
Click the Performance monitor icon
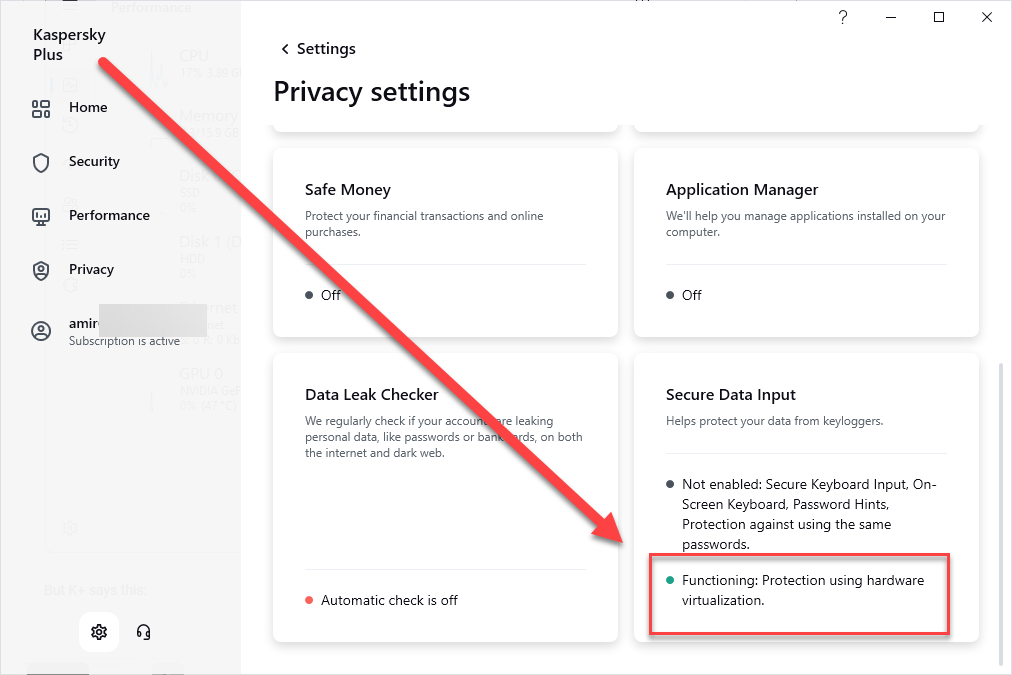point(41,216)
